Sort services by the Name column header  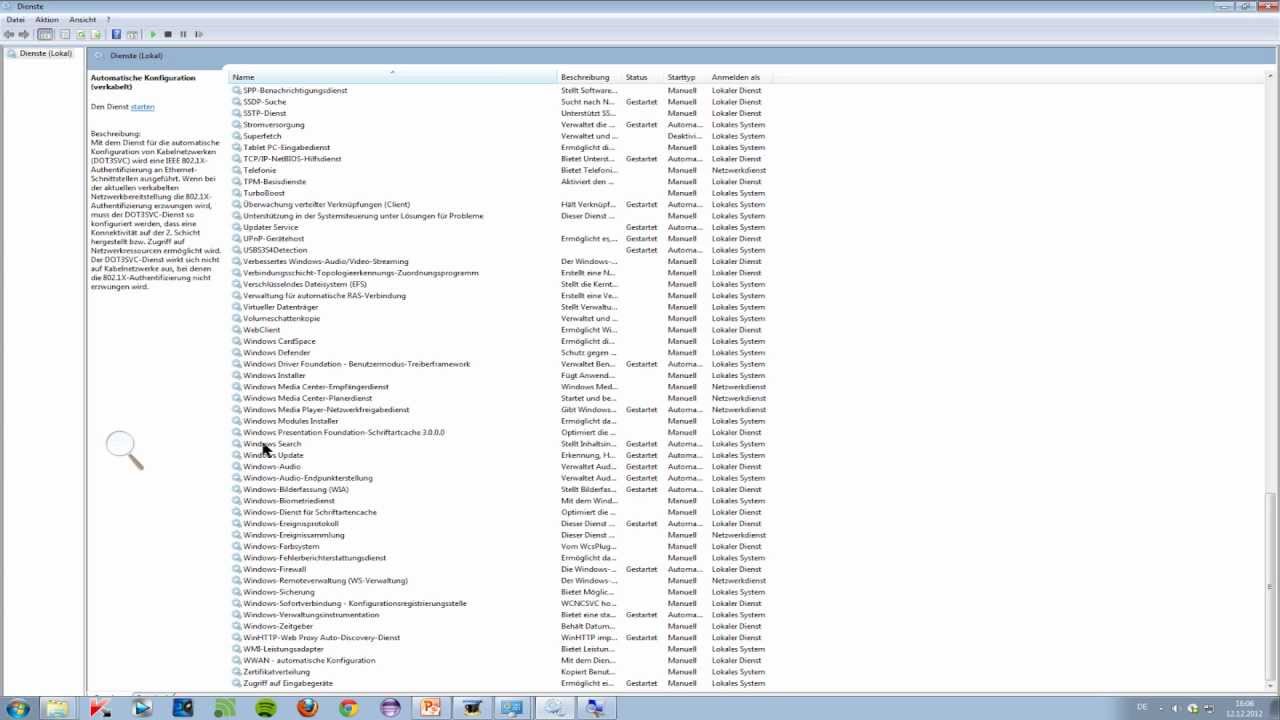click(x=393, y=77)
